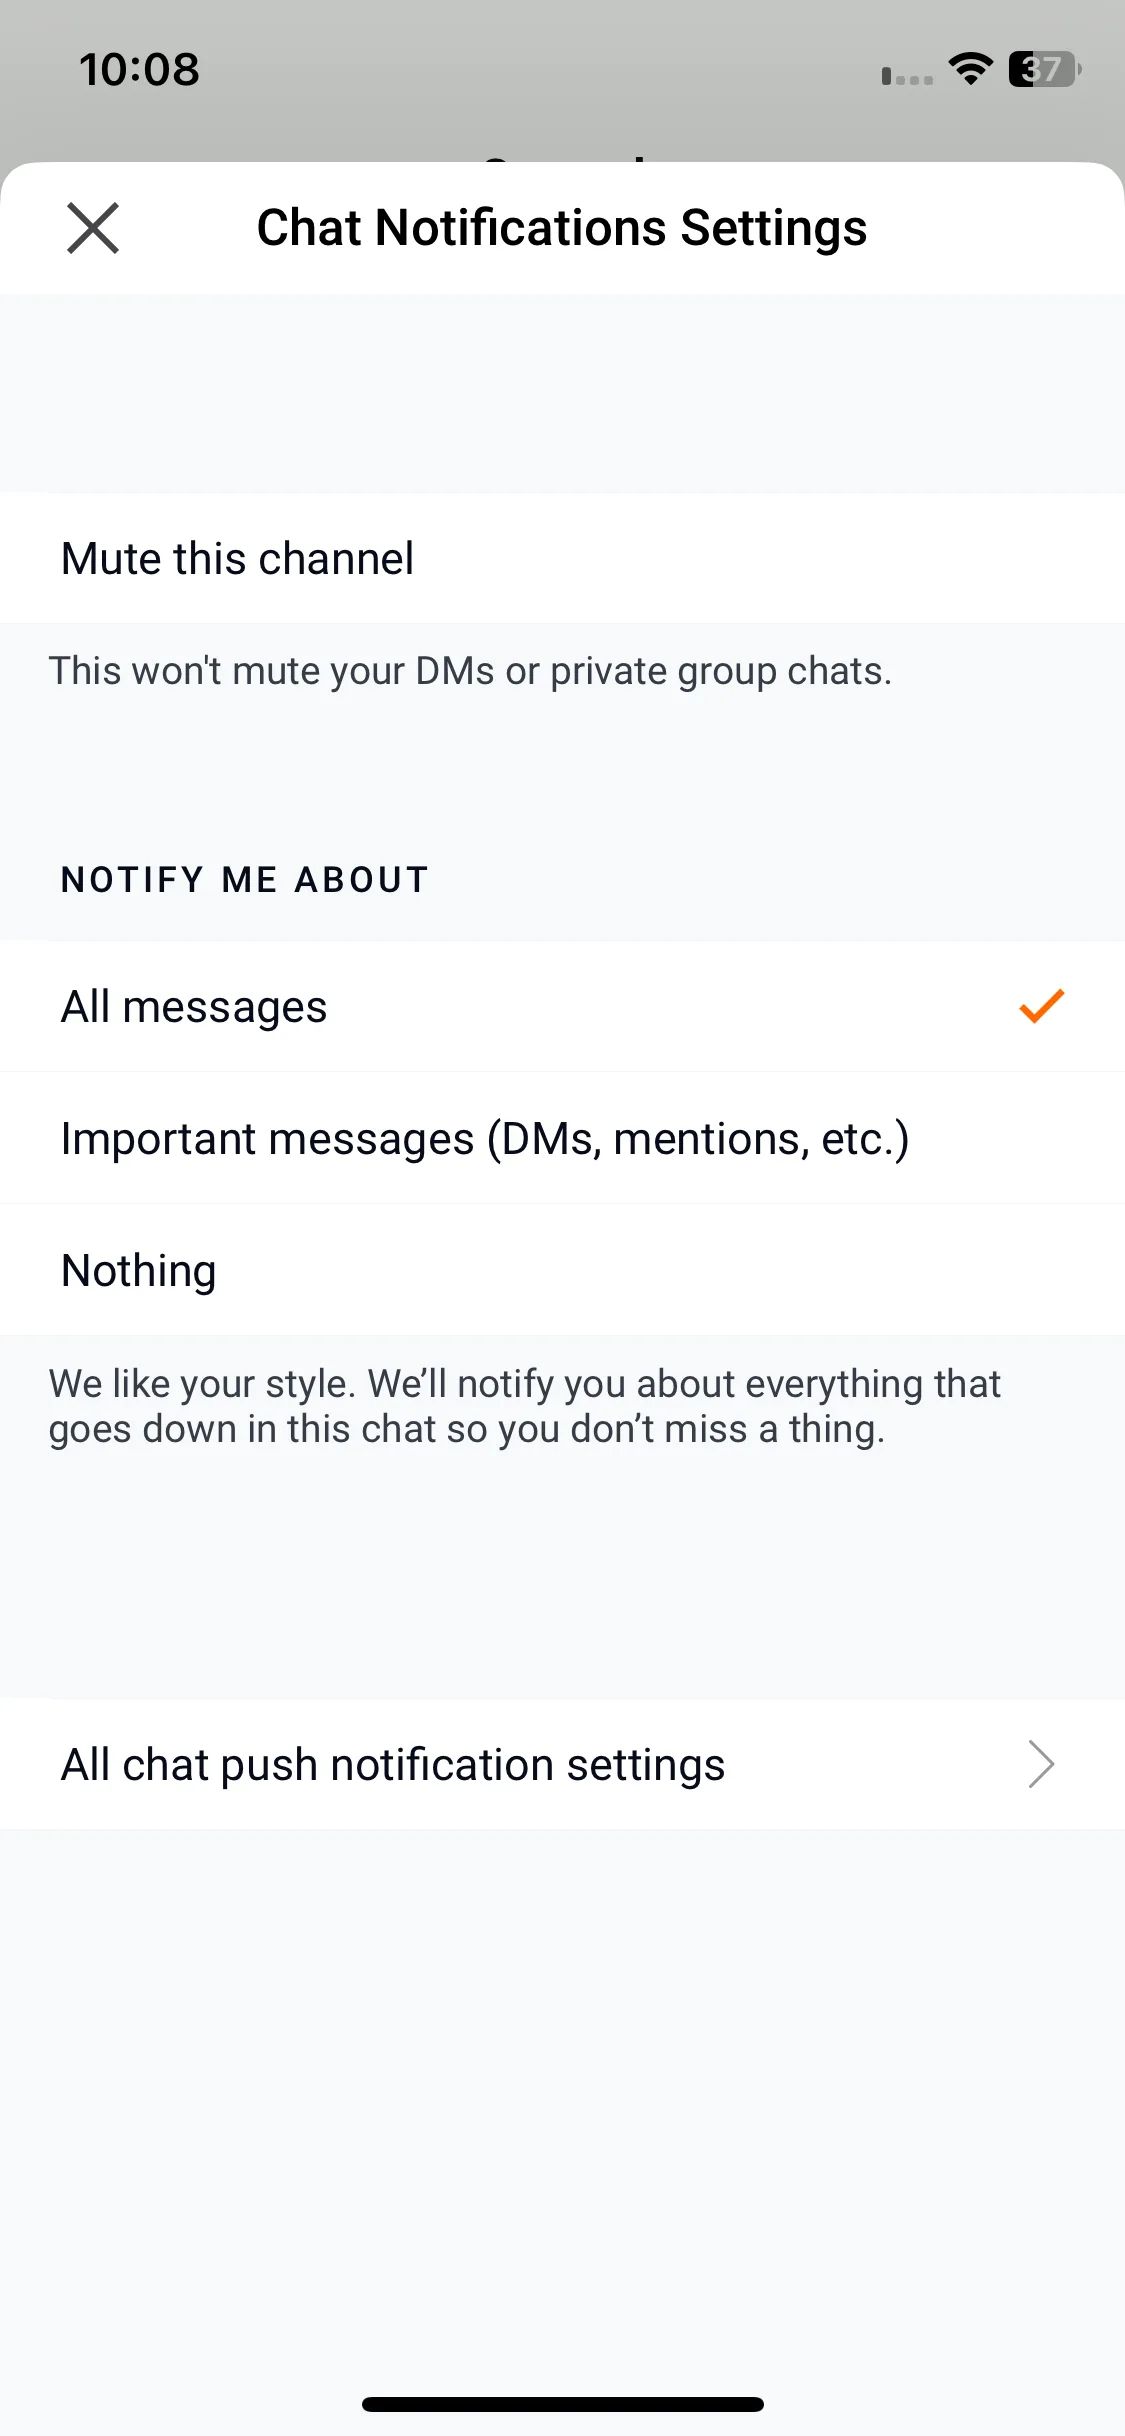
Task: Choose Important messages (DMs, mentions, etc.)
Action: tap(562, 1138)
